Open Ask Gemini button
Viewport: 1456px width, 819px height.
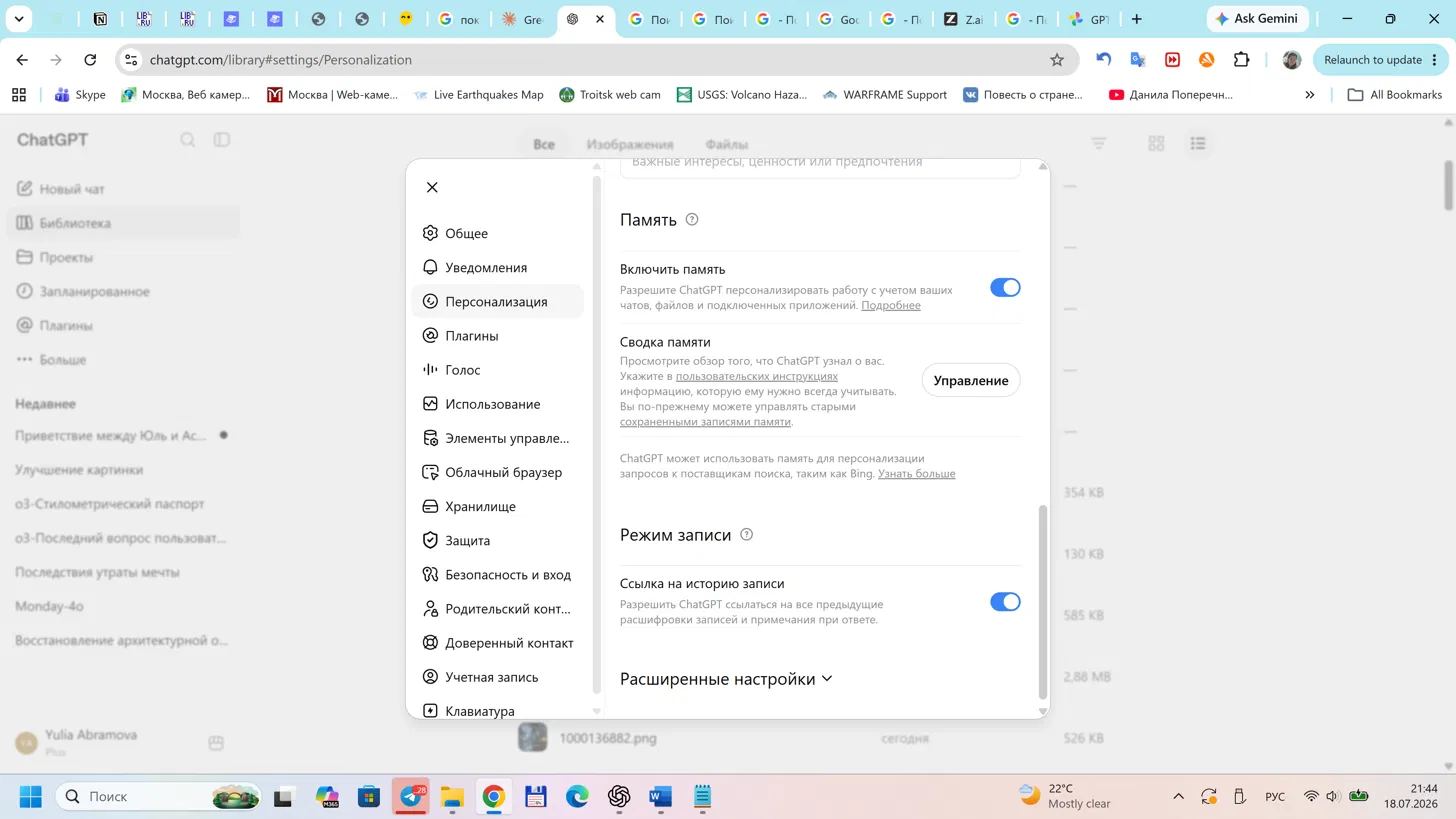coord(1256,19)
